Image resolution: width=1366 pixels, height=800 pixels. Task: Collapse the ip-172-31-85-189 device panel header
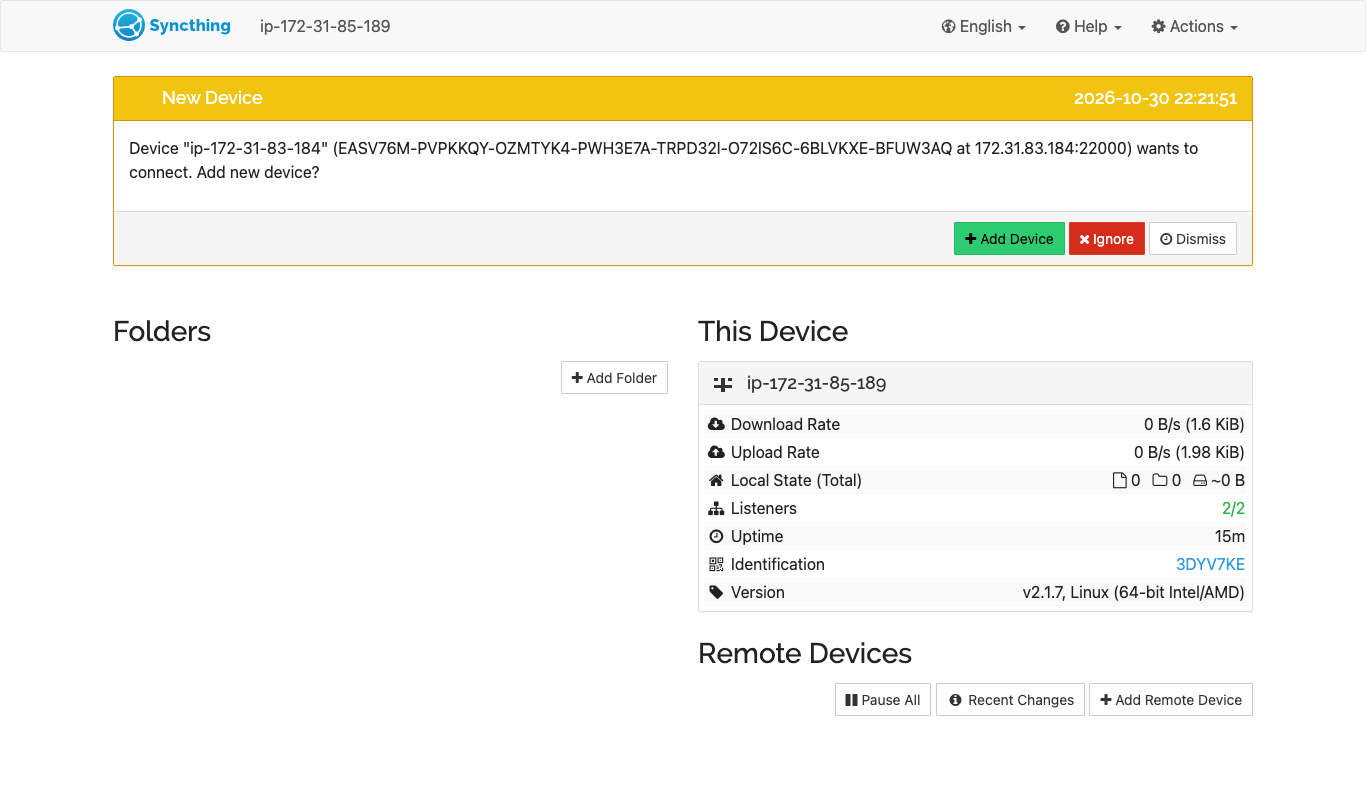click(x=975, y=383)
